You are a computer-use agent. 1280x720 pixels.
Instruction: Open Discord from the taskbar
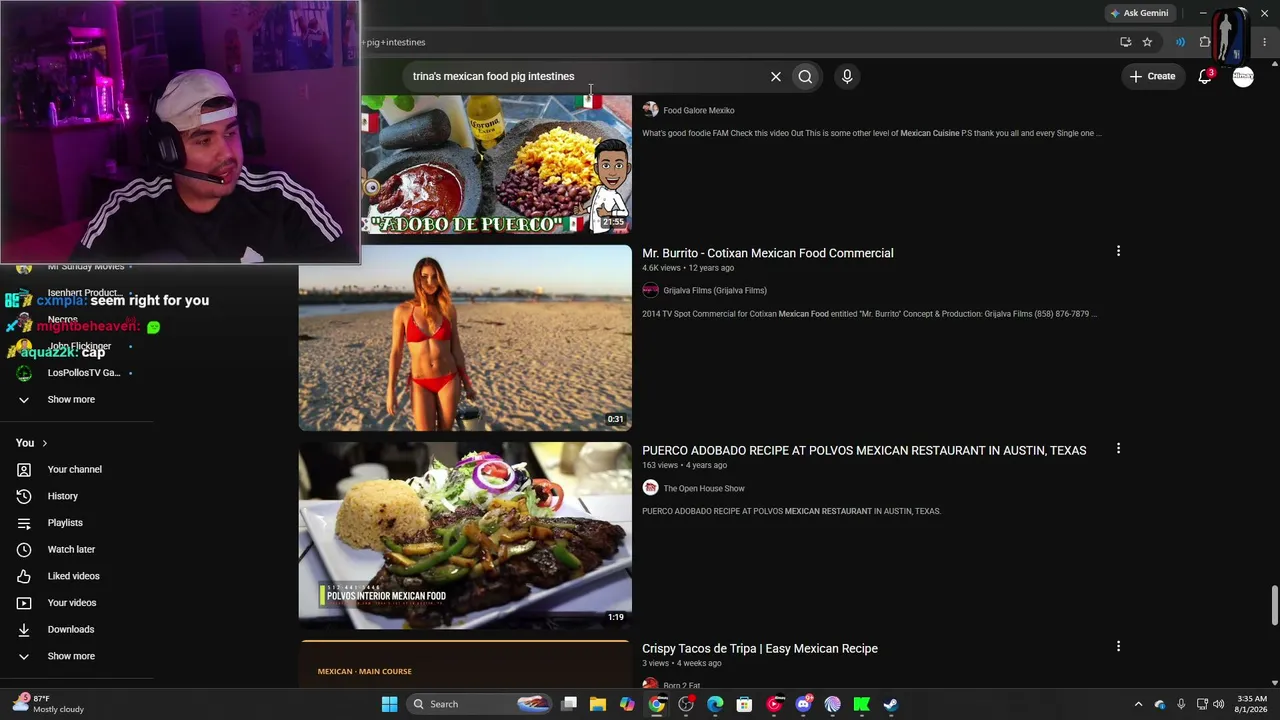[803, 704]
